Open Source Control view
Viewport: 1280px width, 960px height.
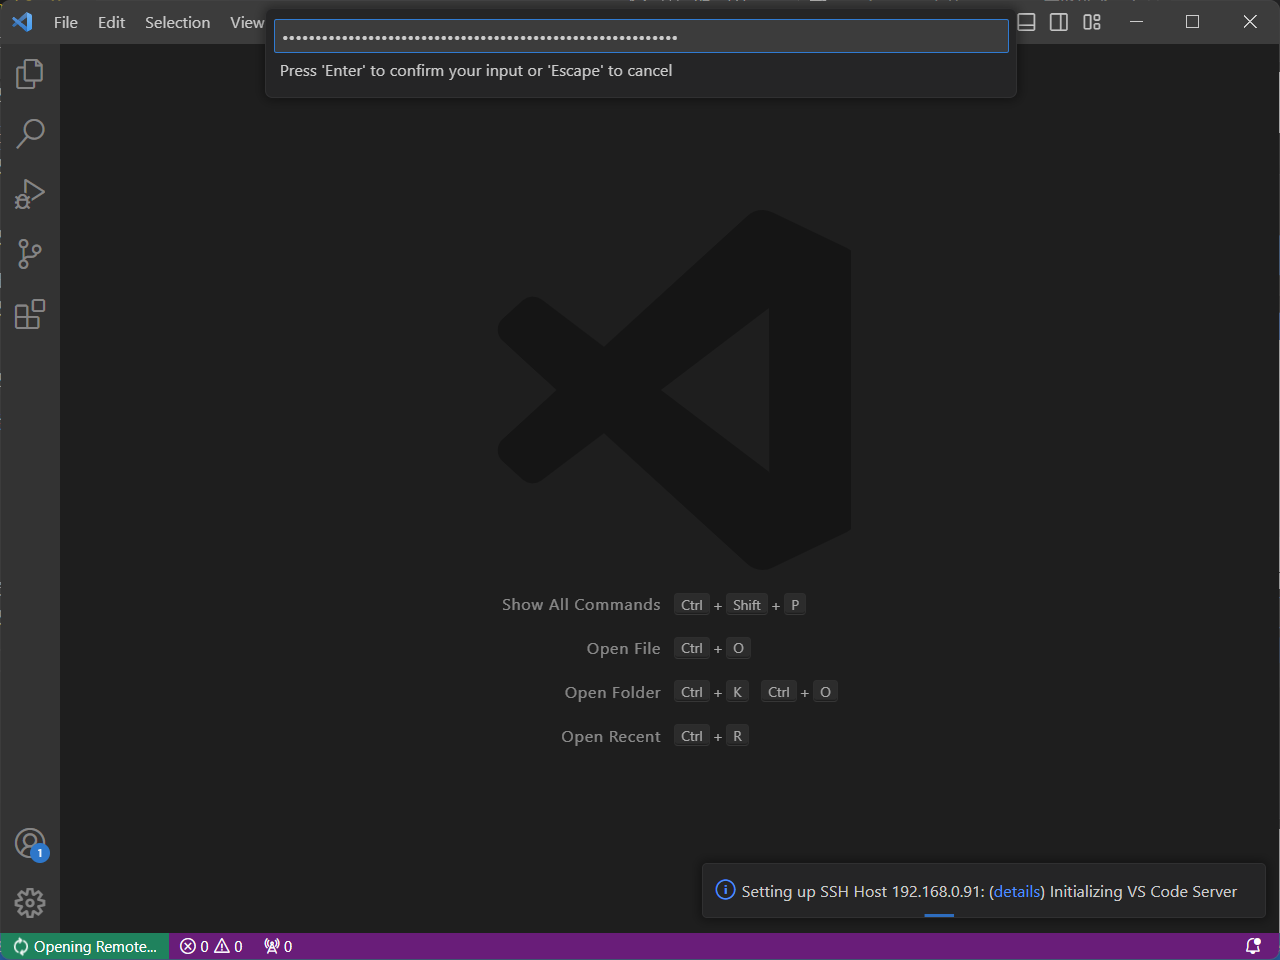[30, 253]
